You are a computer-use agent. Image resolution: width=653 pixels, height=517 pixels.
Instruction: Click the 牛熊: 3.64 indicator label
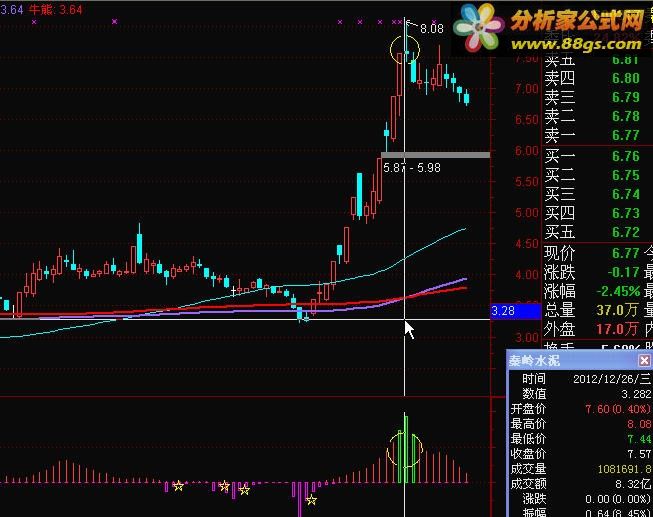coord(56,9)
